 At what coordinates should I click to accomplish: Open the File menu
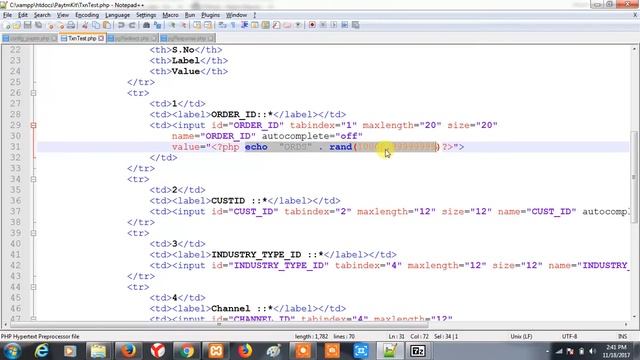click(x=7, y=15)
